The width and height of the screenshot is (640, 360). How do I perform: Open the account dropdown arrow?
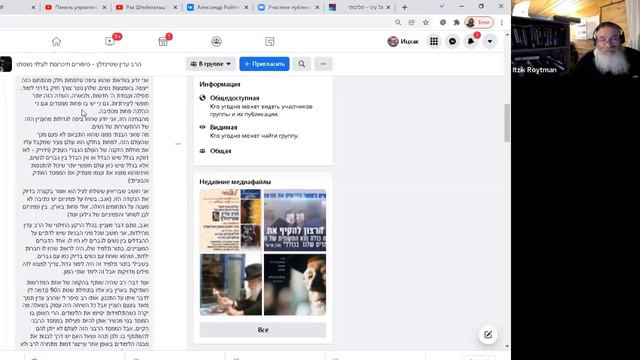489,41
